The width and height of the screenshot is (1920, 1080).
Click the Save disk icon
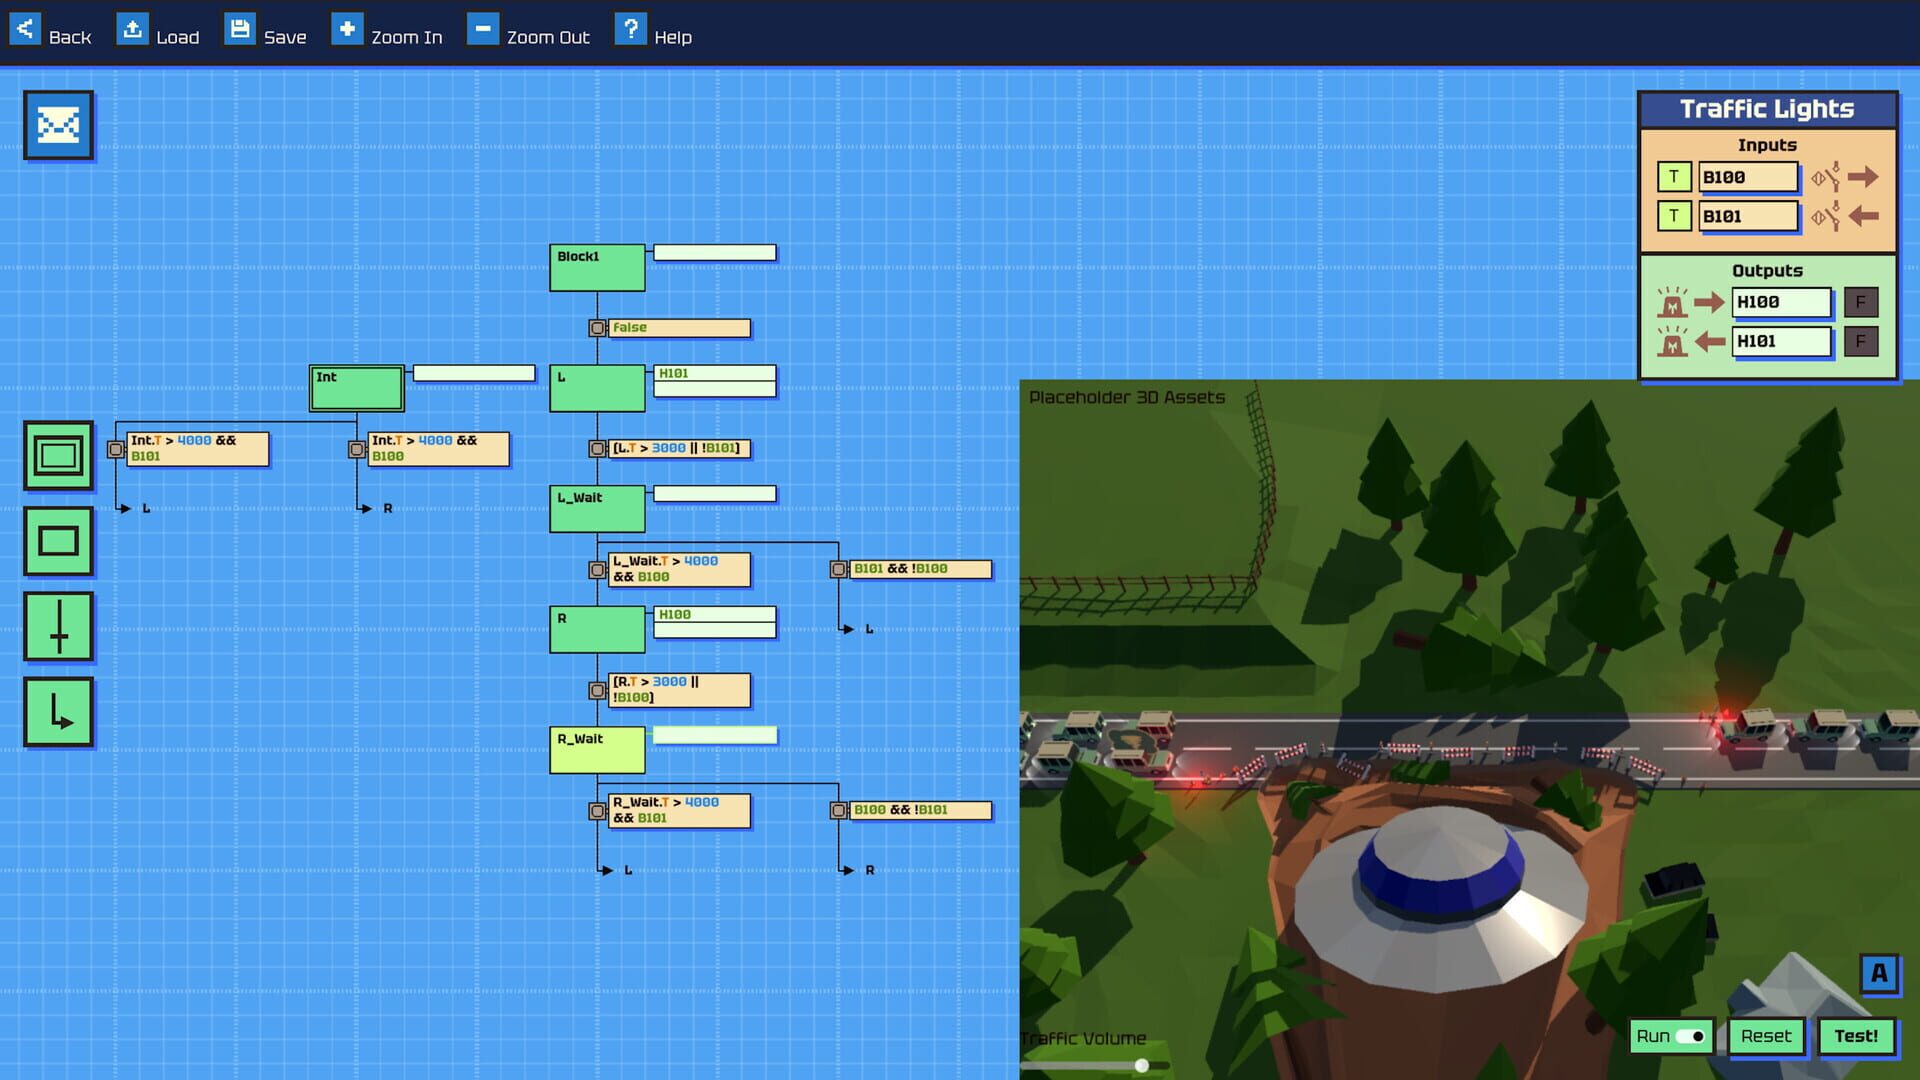[x=240, y=29]
